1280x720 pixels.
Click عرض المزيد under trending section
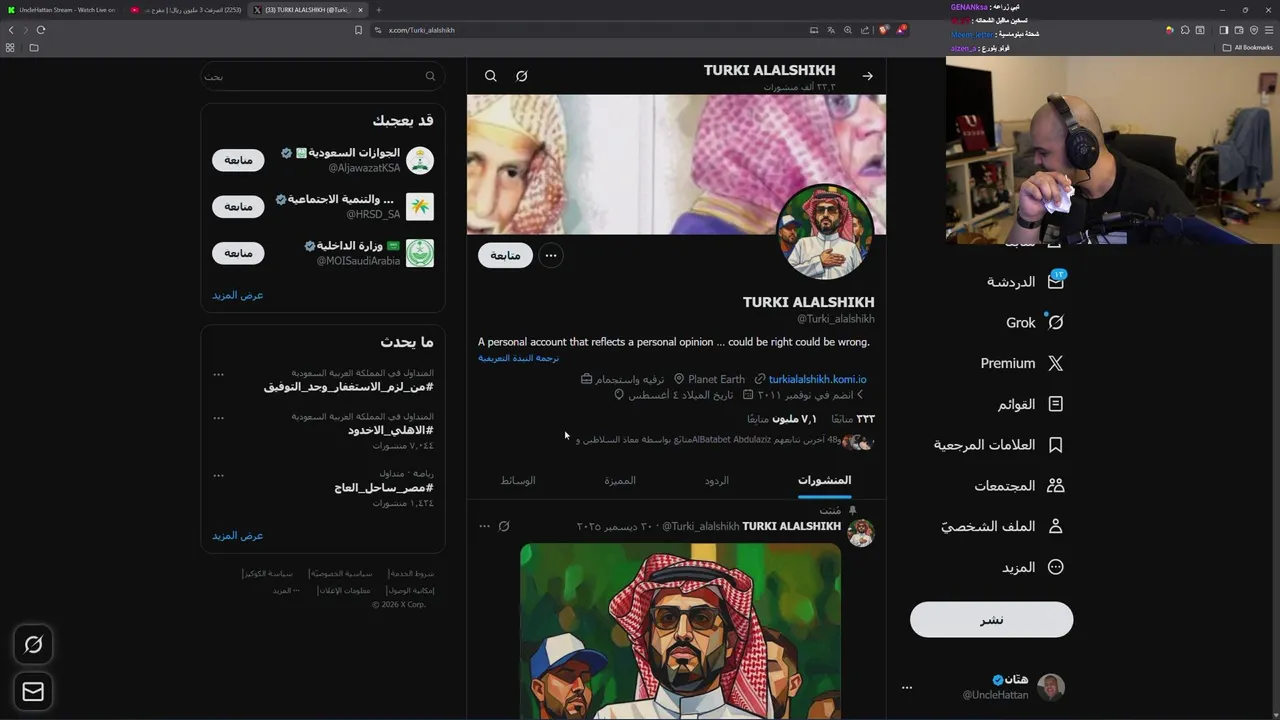238,535
